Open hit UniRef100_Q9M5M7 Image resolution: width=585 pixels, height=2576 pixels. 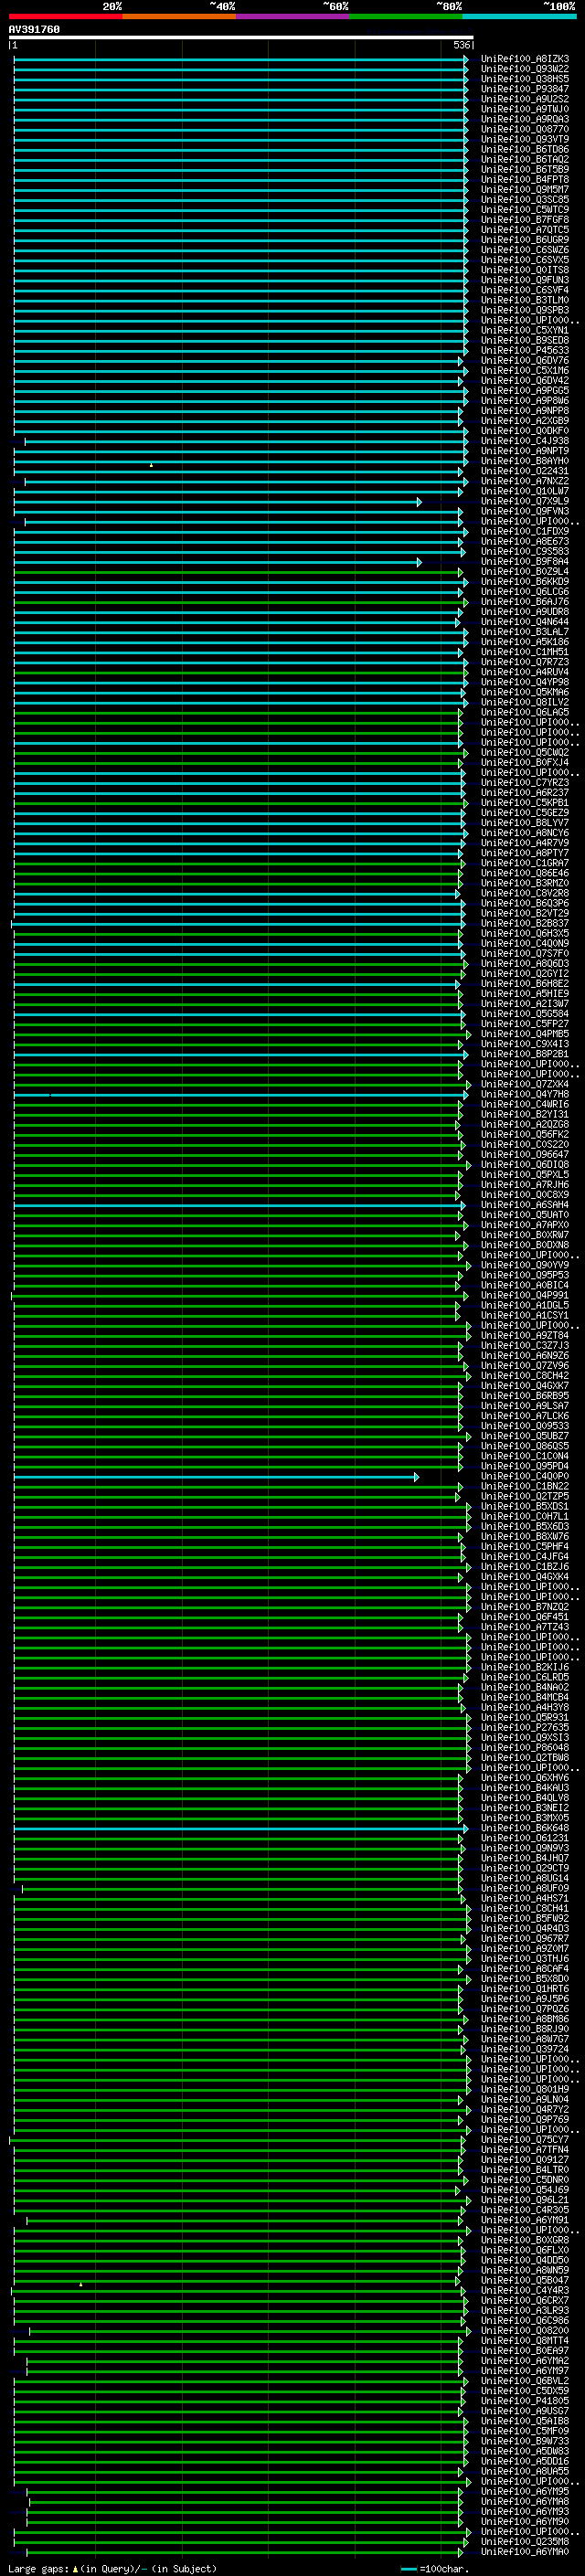pyautogui.click(x=525, y=190)
